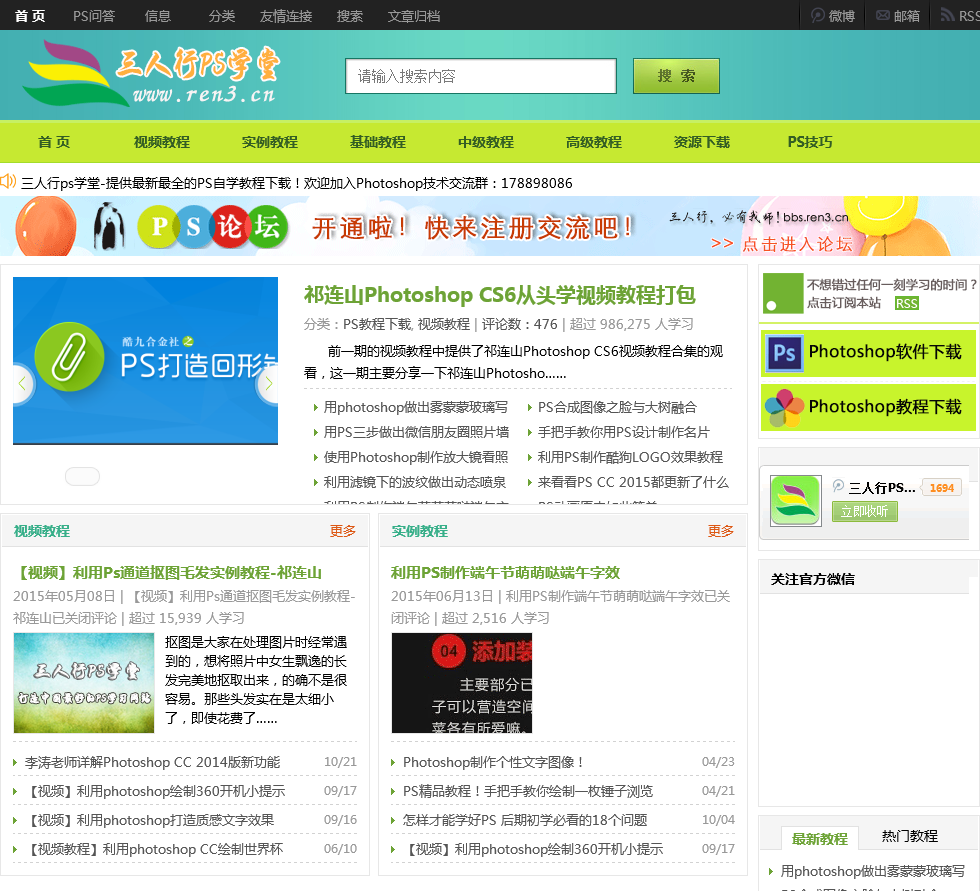Click Photoshop软件下载 banner button

click(x=868, y=353)
